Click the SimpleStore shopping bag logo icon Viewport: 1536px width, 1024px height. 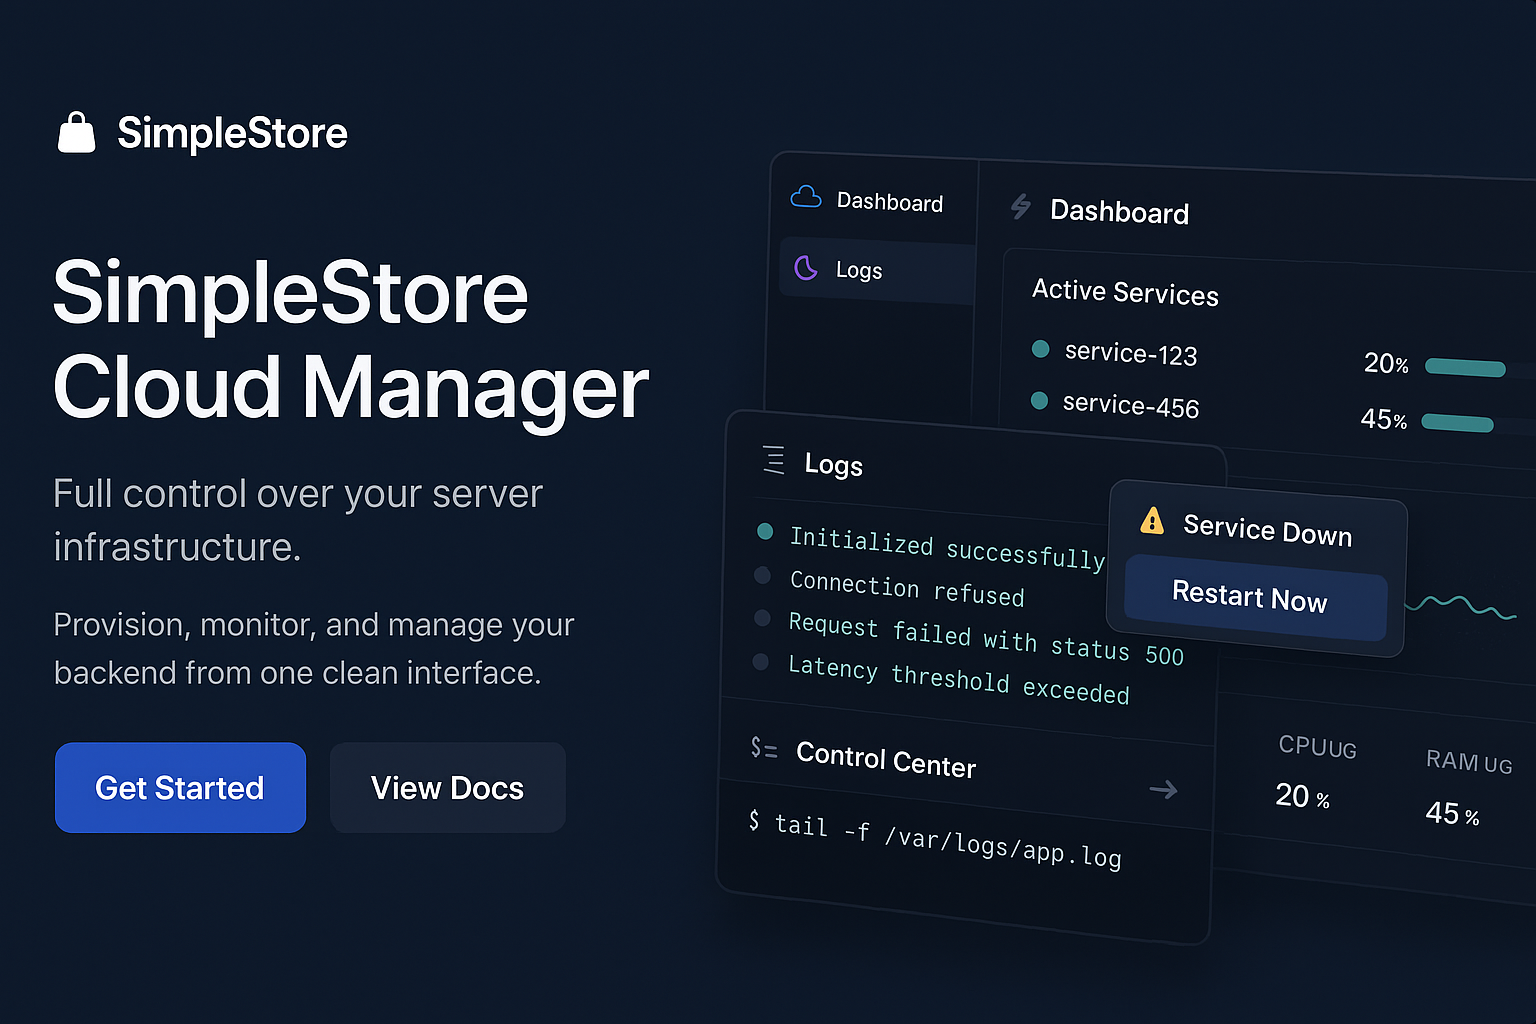(77, 133)
